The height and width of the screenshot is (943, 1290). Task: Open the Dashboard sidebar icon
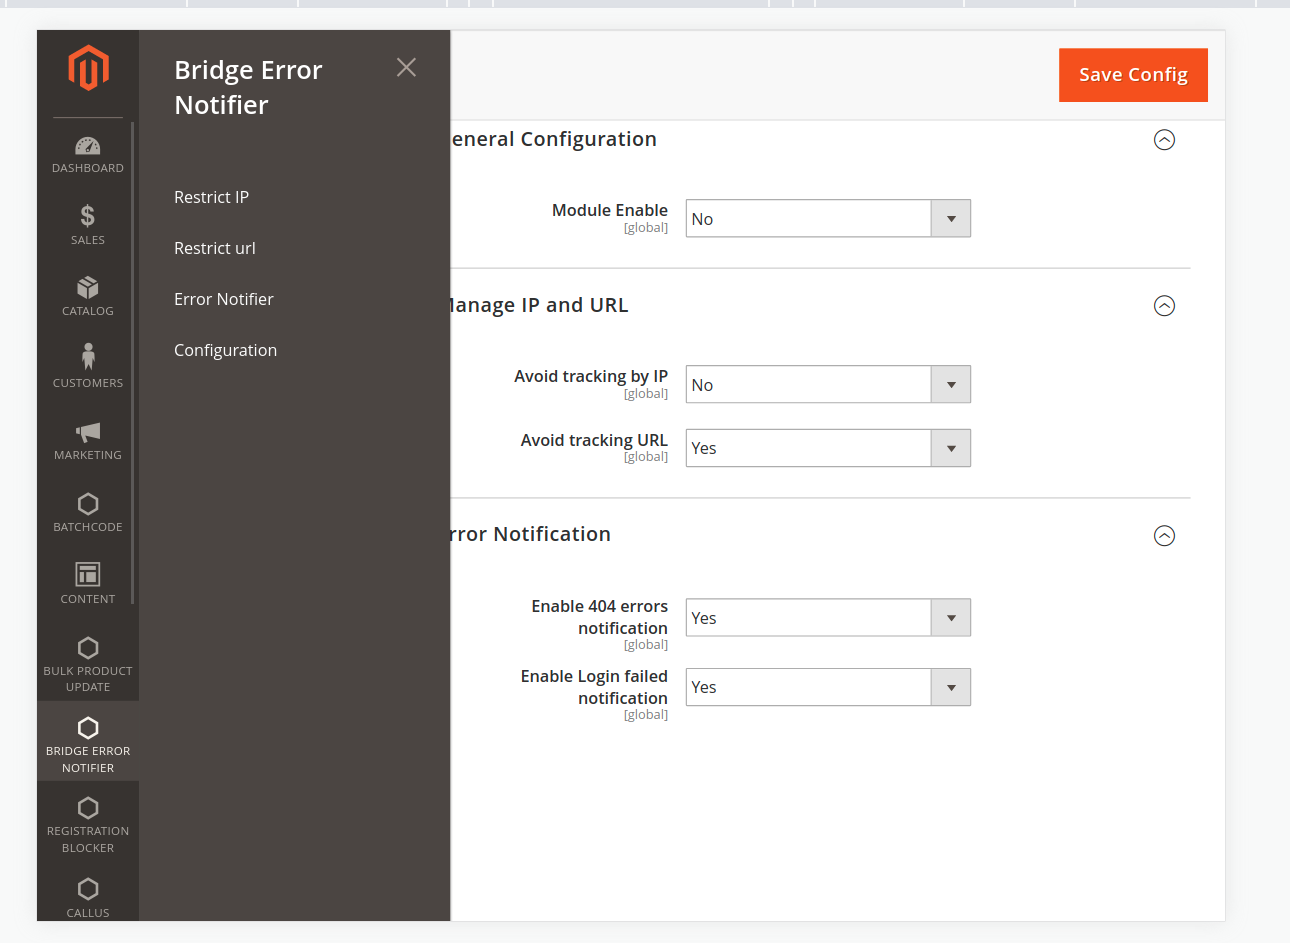[x=88, y=147]
